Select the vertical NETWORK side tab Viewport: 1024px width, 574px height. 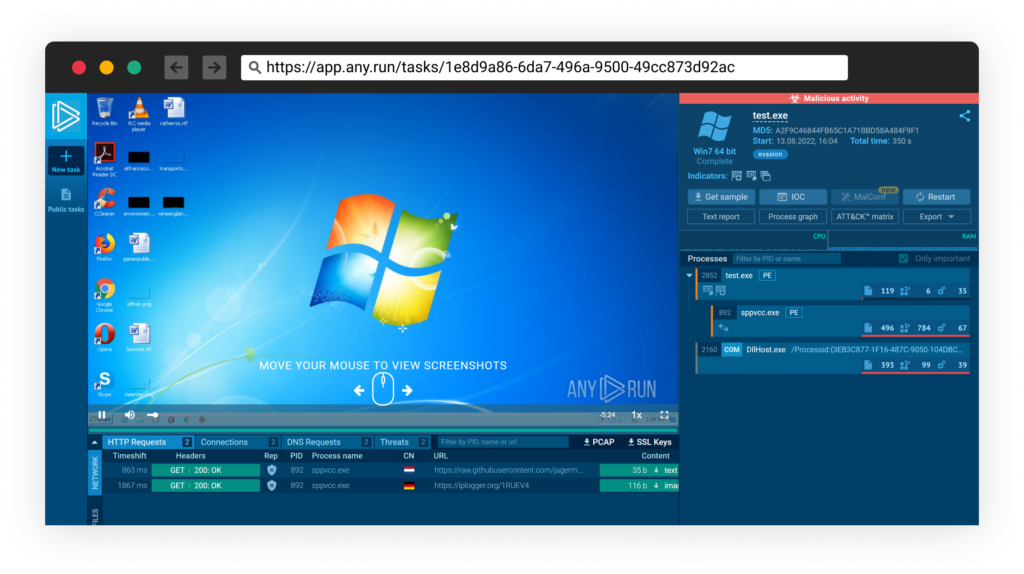(95, 473)
